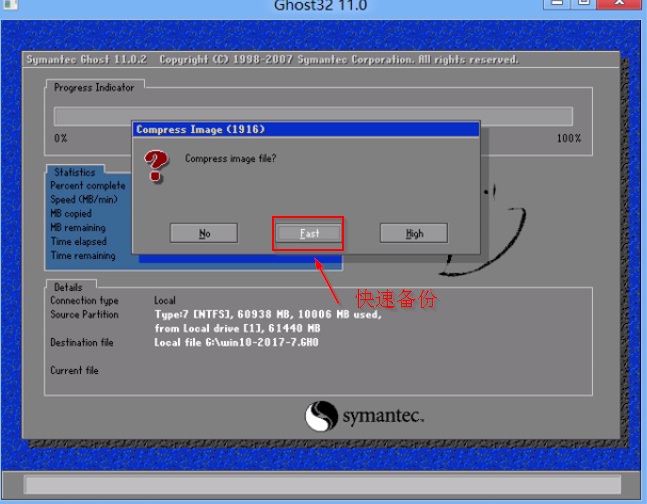Click the Details panel header
The width and height of the screenshot is (647, 504).
click(x=68, y=287)
